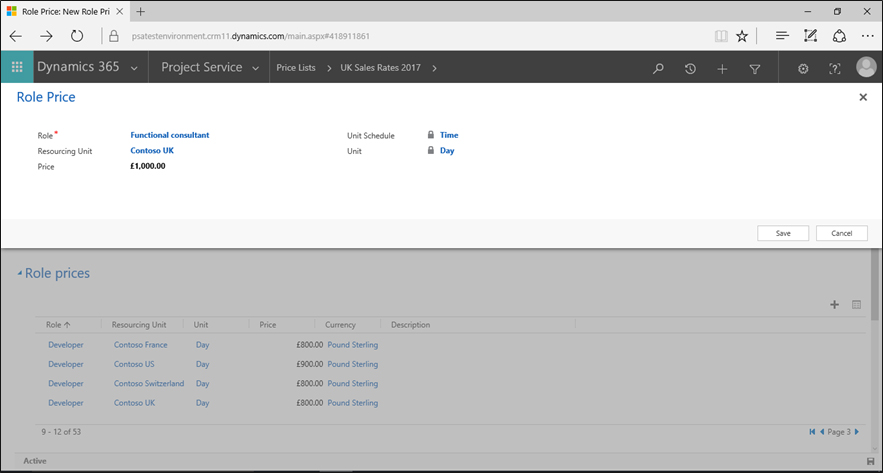The height and width of the screenshot is (473, 883).
Task: Click Day unit in Contoso US row
Action: (202, 364)
